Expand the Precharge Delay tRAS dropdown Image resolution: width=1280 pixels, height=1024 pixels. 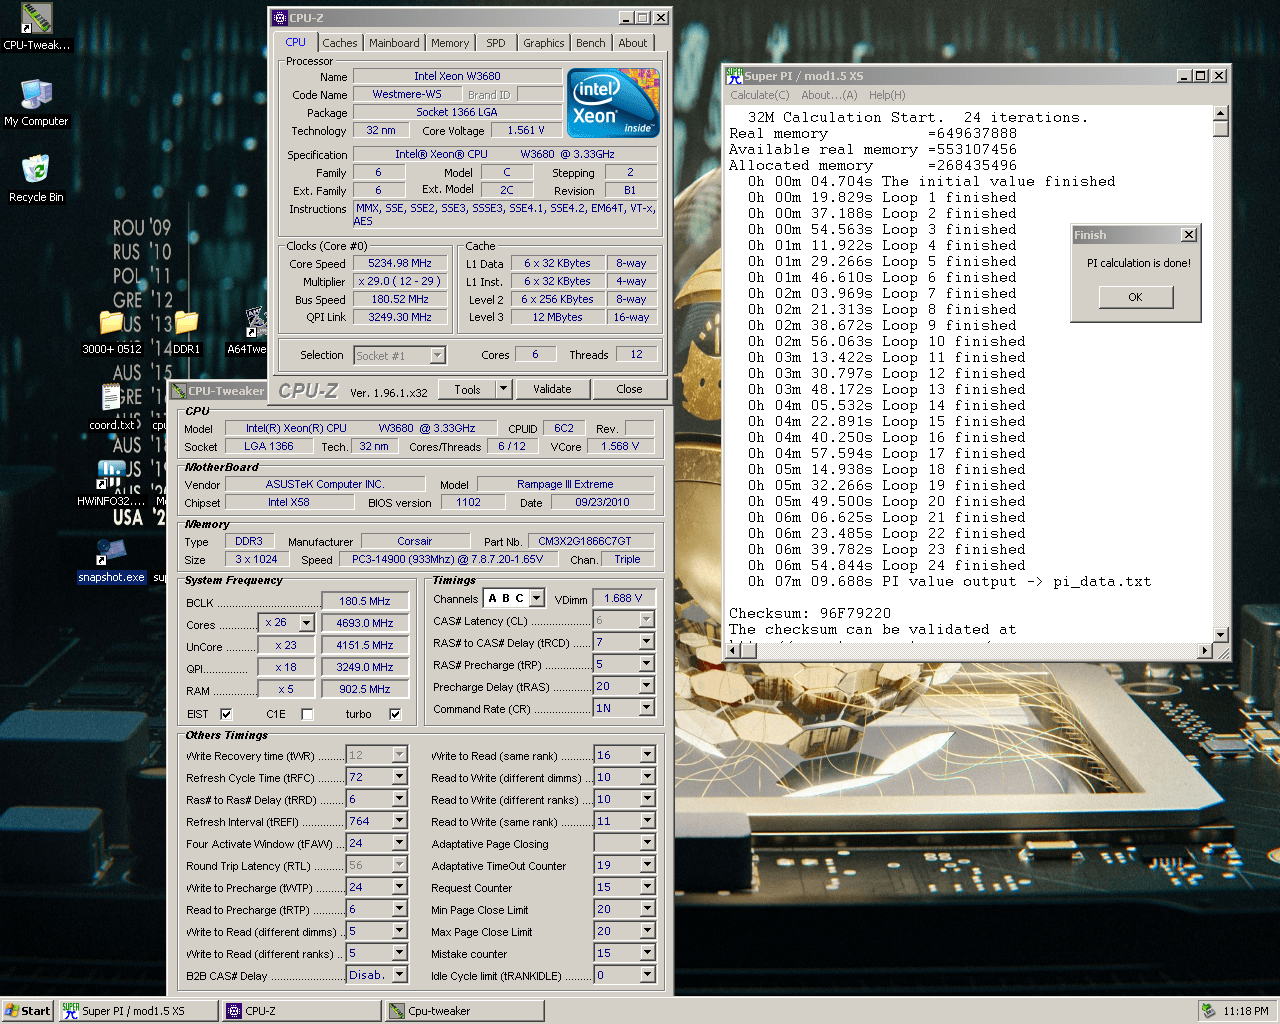[x=646, y=686]
